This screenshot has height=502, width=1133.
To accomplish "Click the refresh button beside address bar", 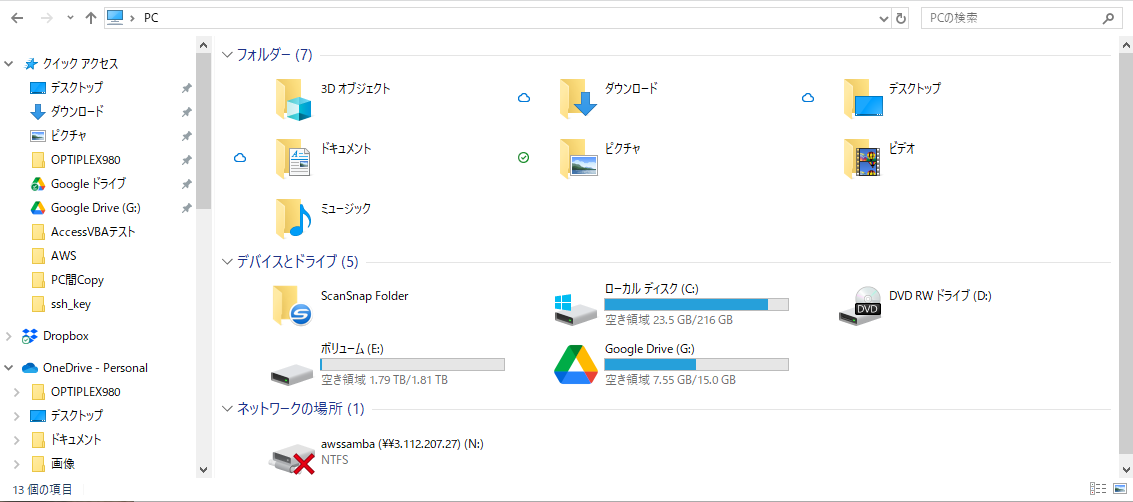I will (901, 18).
